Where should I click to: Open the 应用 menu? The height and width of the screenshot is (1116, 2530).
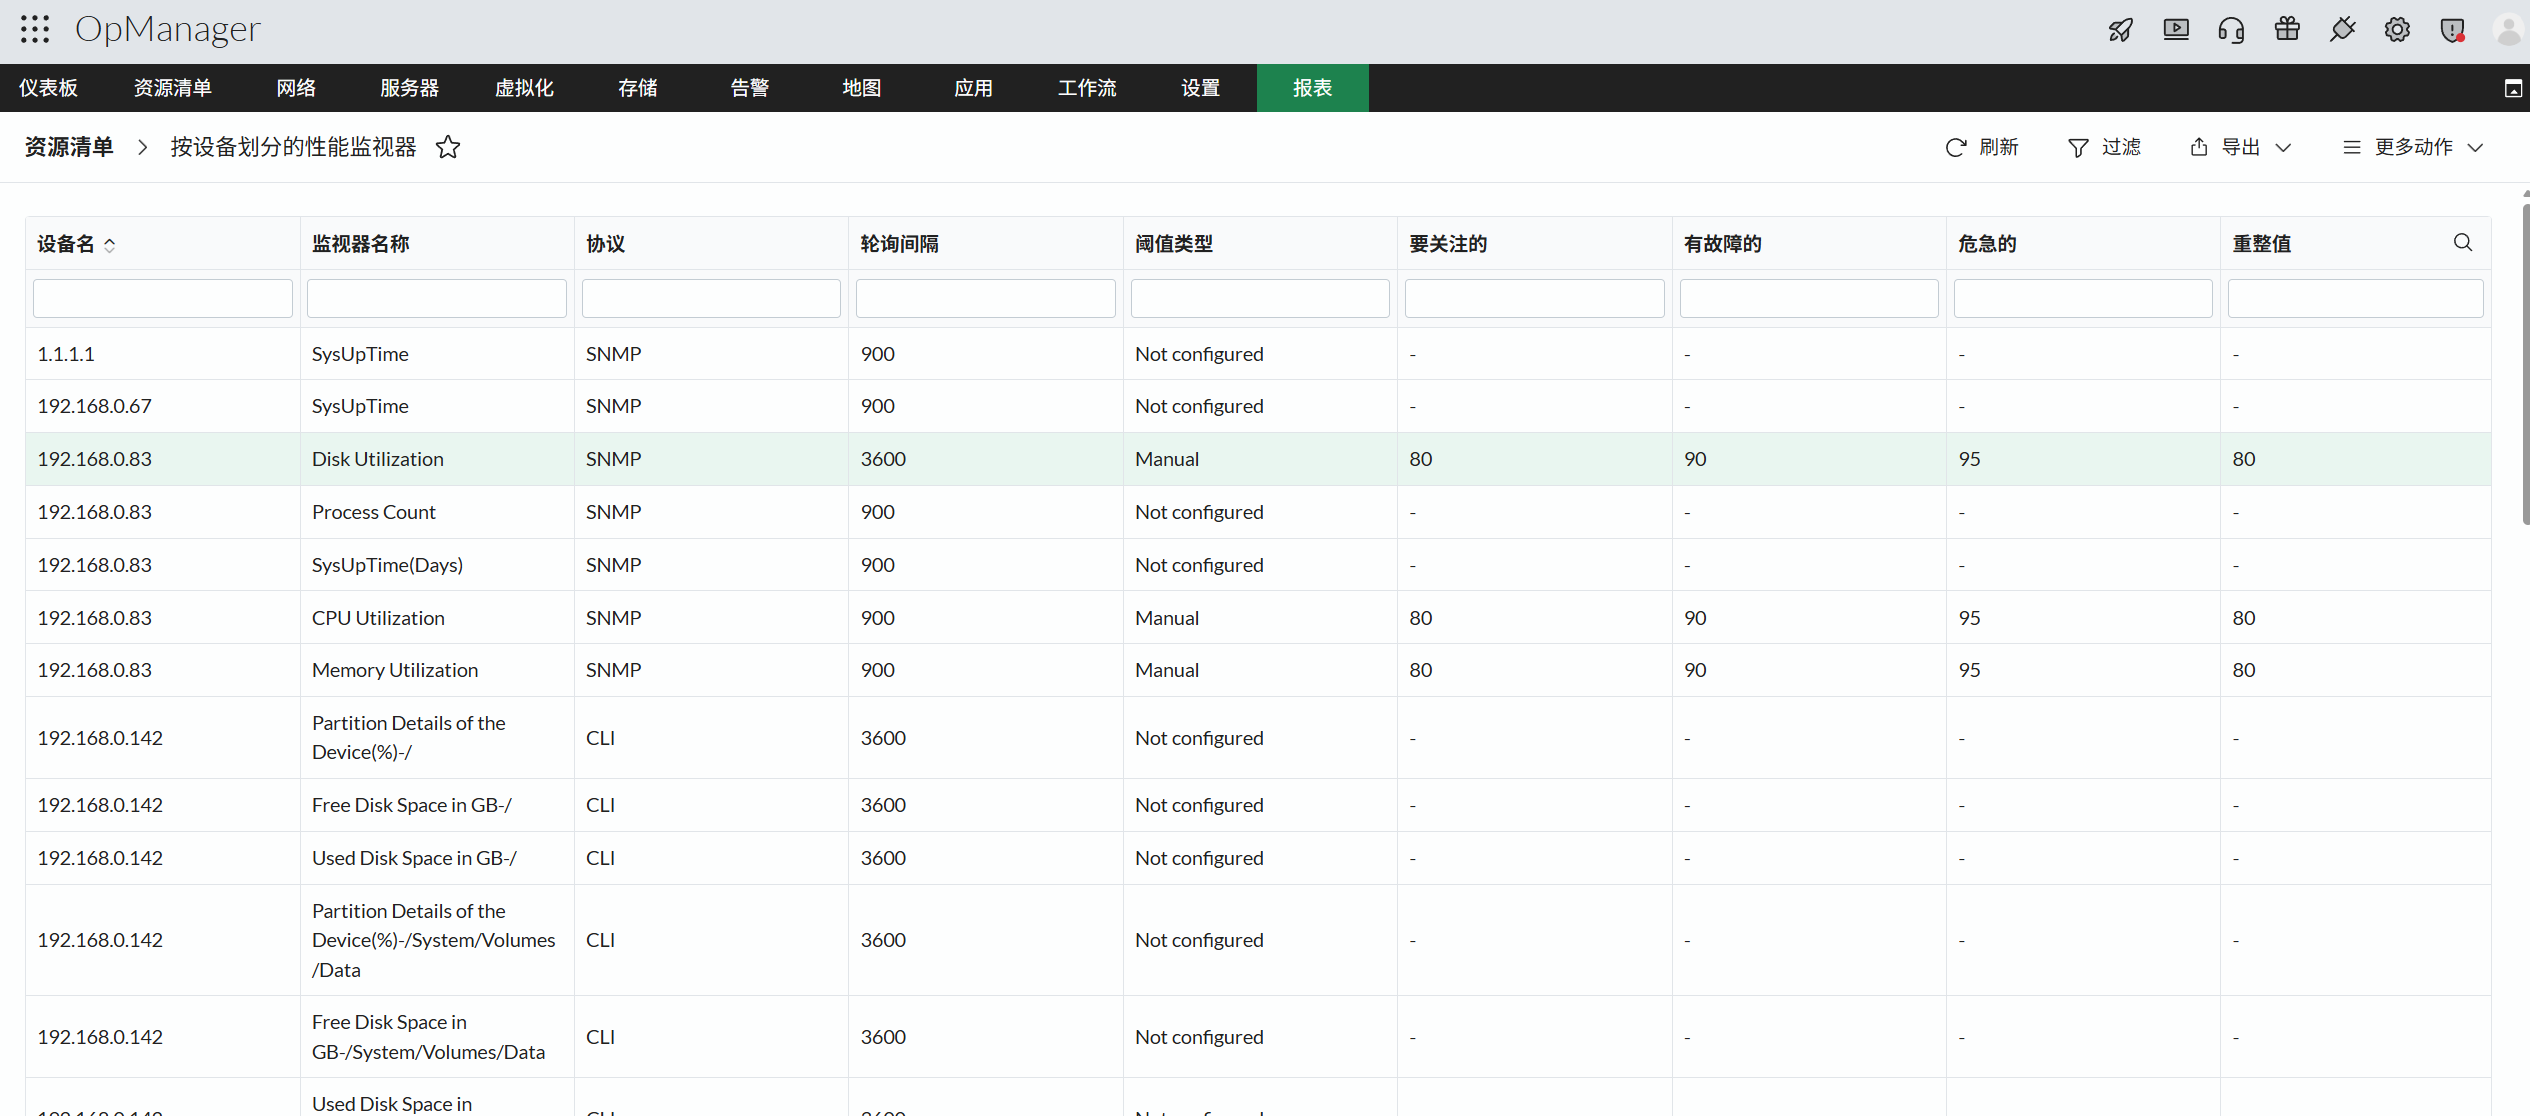(974, 88)
